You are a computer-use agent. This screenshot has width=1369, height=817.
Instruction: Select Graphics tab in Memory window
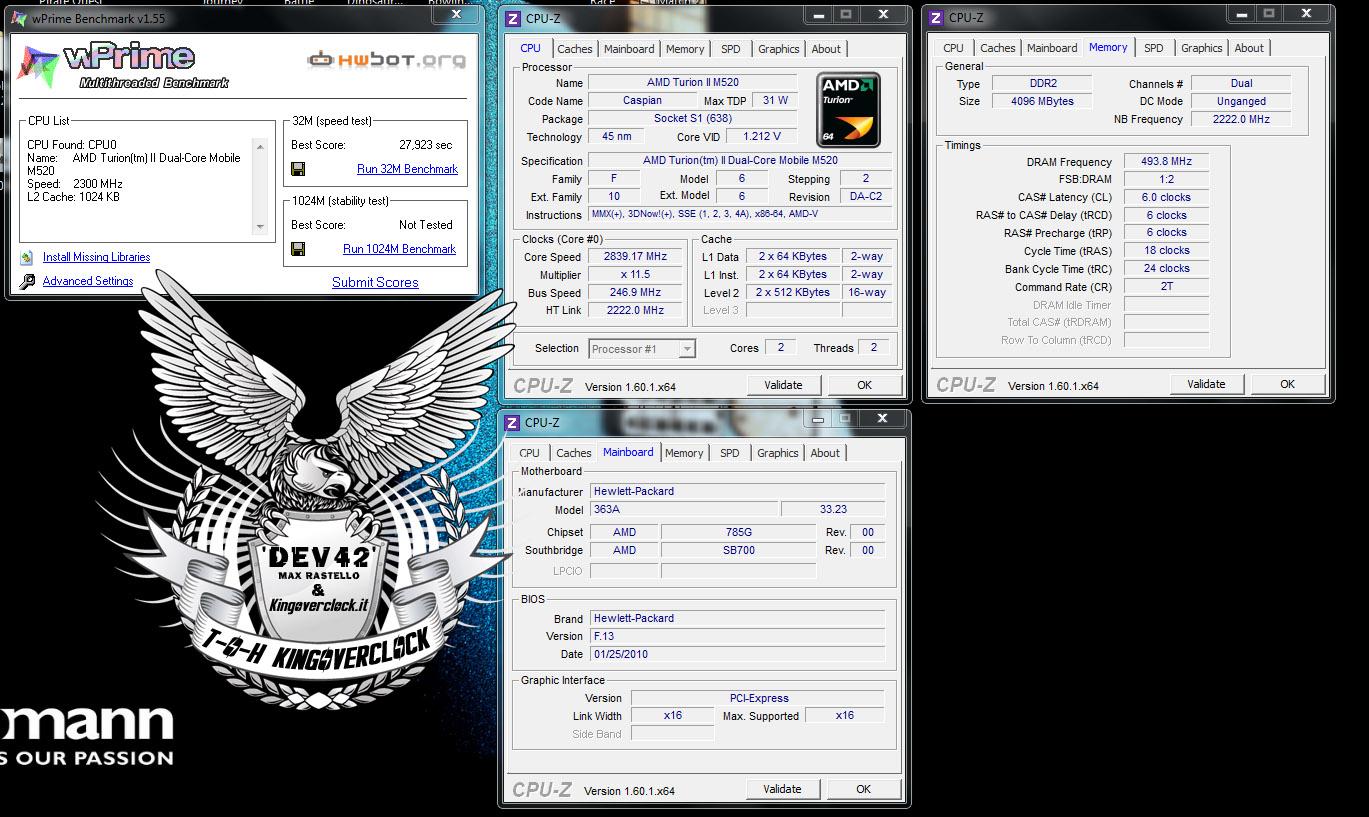click(x=1201, y=48)
